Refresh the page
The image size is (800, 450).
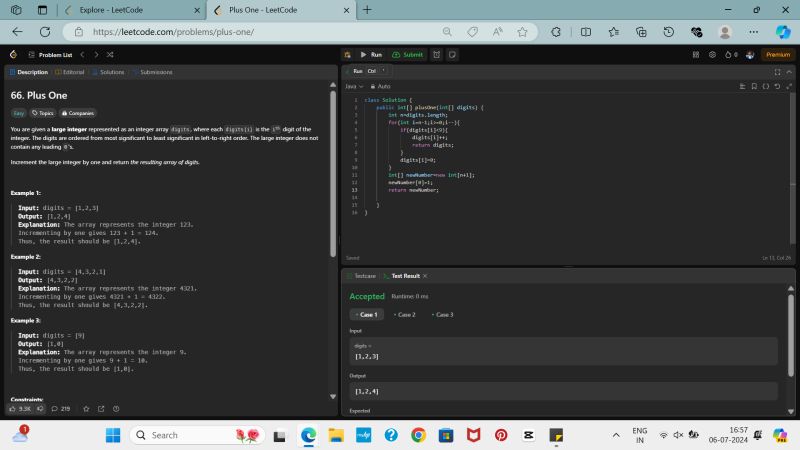click(45, 32)
